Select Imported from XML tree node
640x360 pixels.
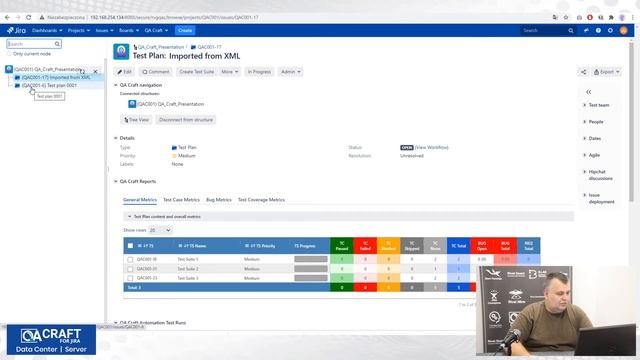(56, 78)
